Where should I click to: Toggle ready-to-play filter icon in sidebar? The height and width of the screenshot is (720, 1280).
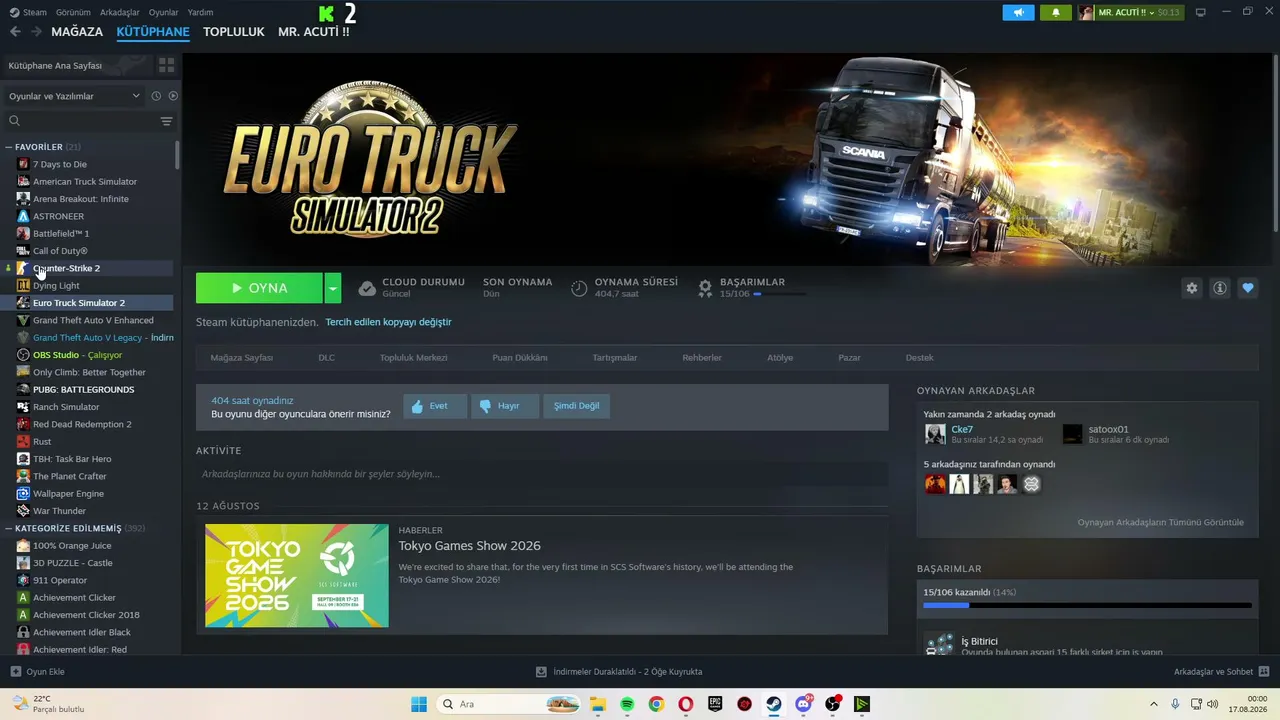[x=173, y=96]
